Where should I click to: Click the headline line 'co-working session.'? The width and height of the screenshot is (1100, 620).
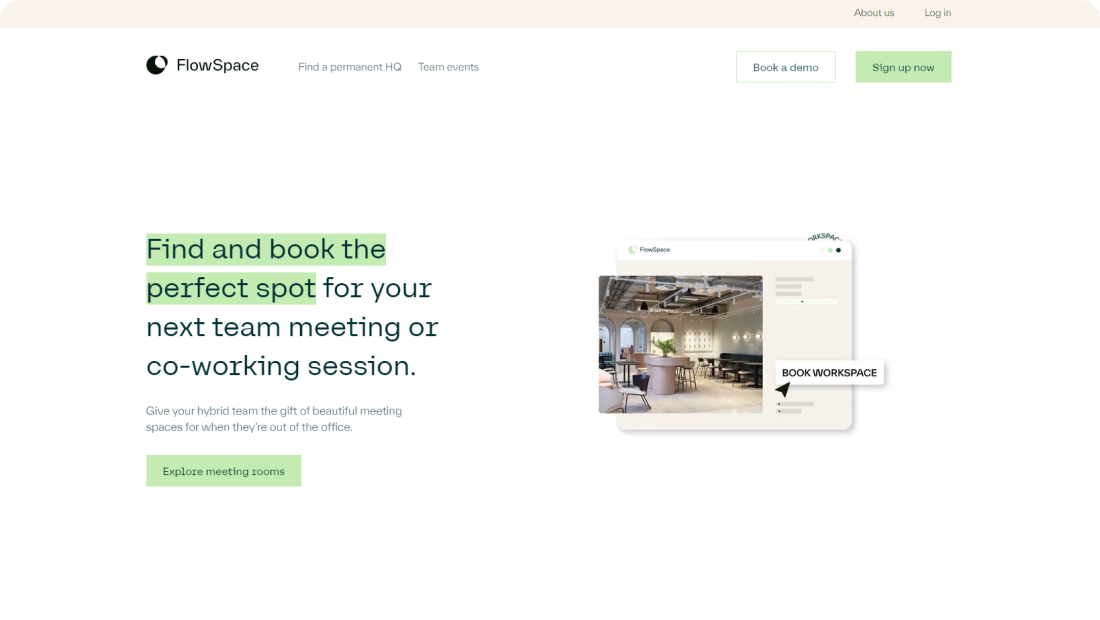pyautogui.click(x=281, y=366)
